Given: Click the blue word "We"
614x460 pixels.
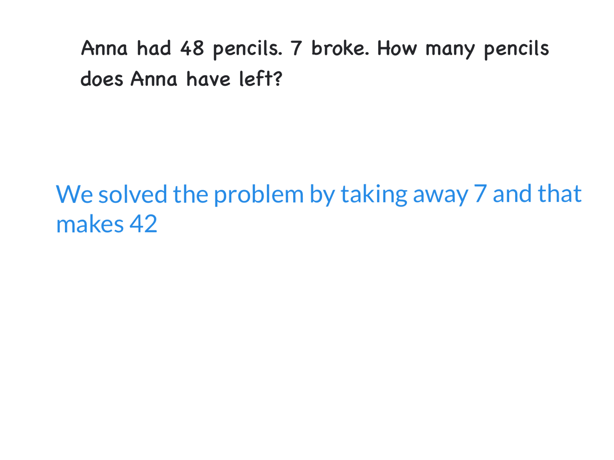Looking at the screenshot, I should (74, 194).
